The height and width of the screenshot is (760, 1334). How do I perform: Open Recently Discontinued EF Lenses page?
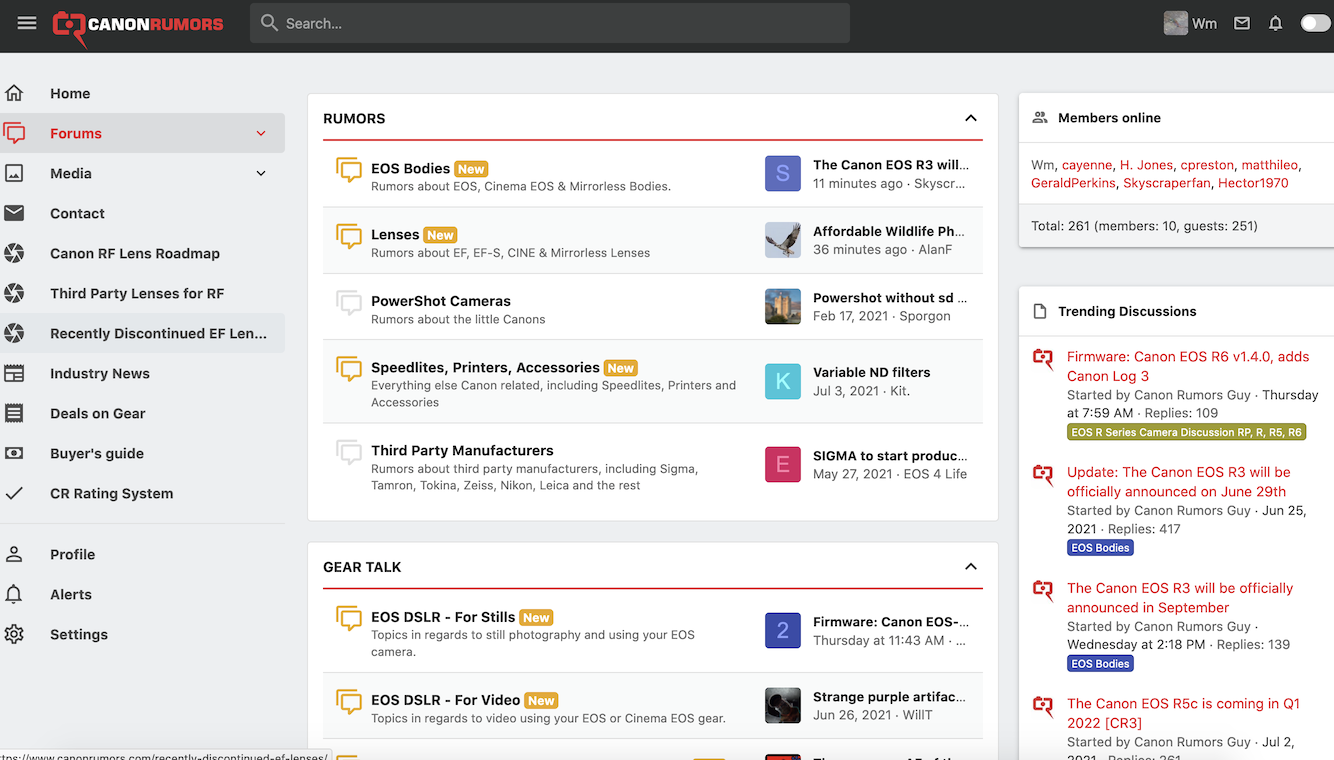[x=159, y=333]
